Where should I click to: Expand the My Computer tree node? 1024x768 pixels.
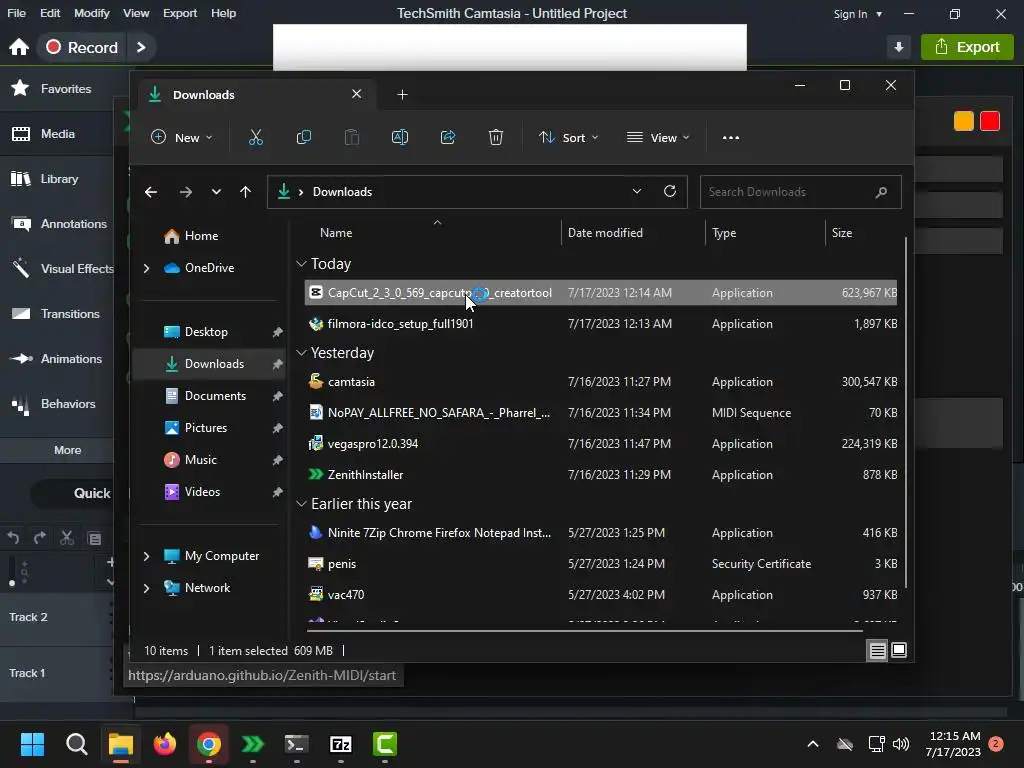pos(147,556)
